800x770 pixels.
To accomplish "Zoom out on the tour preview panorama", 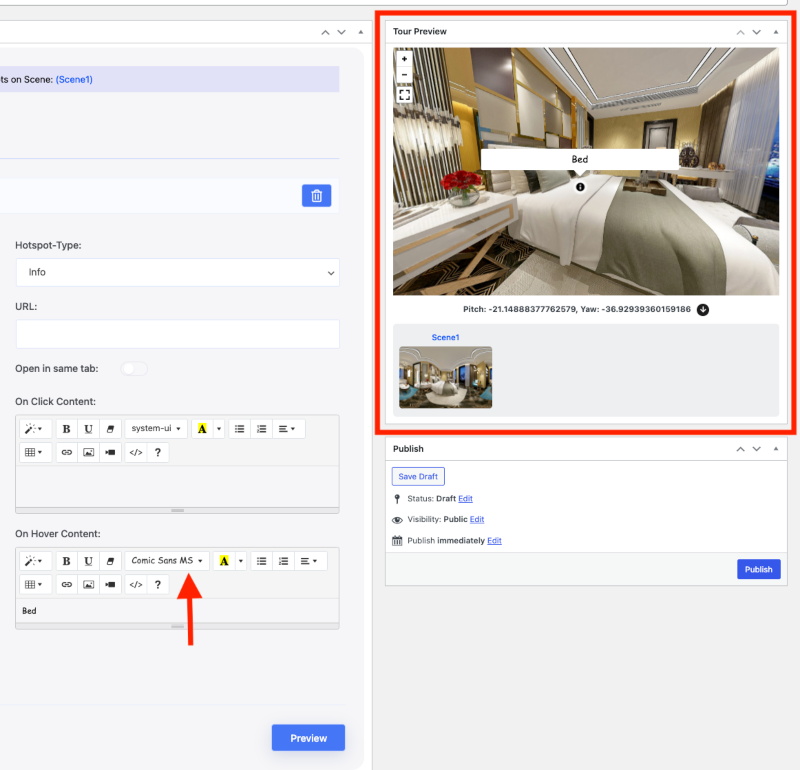I will click(x=404, y=74).
